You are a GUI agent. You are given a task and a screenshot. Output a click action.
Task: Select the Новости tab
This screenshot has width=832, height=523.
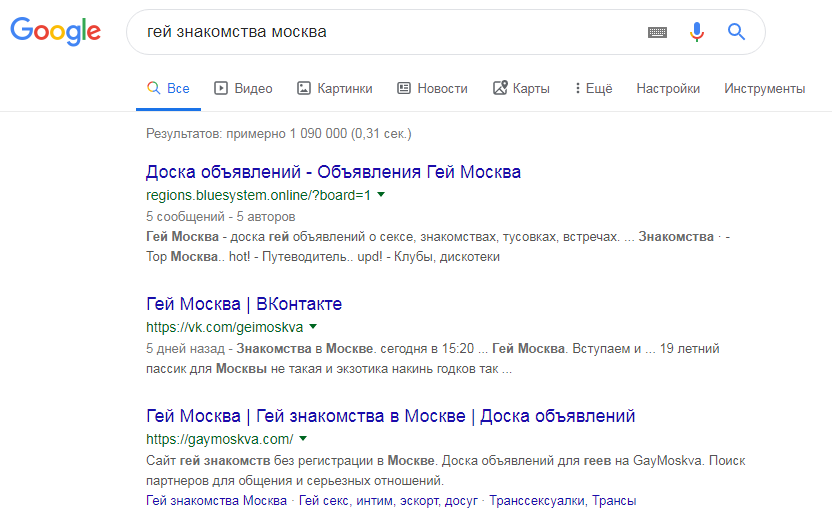[432, 88]
